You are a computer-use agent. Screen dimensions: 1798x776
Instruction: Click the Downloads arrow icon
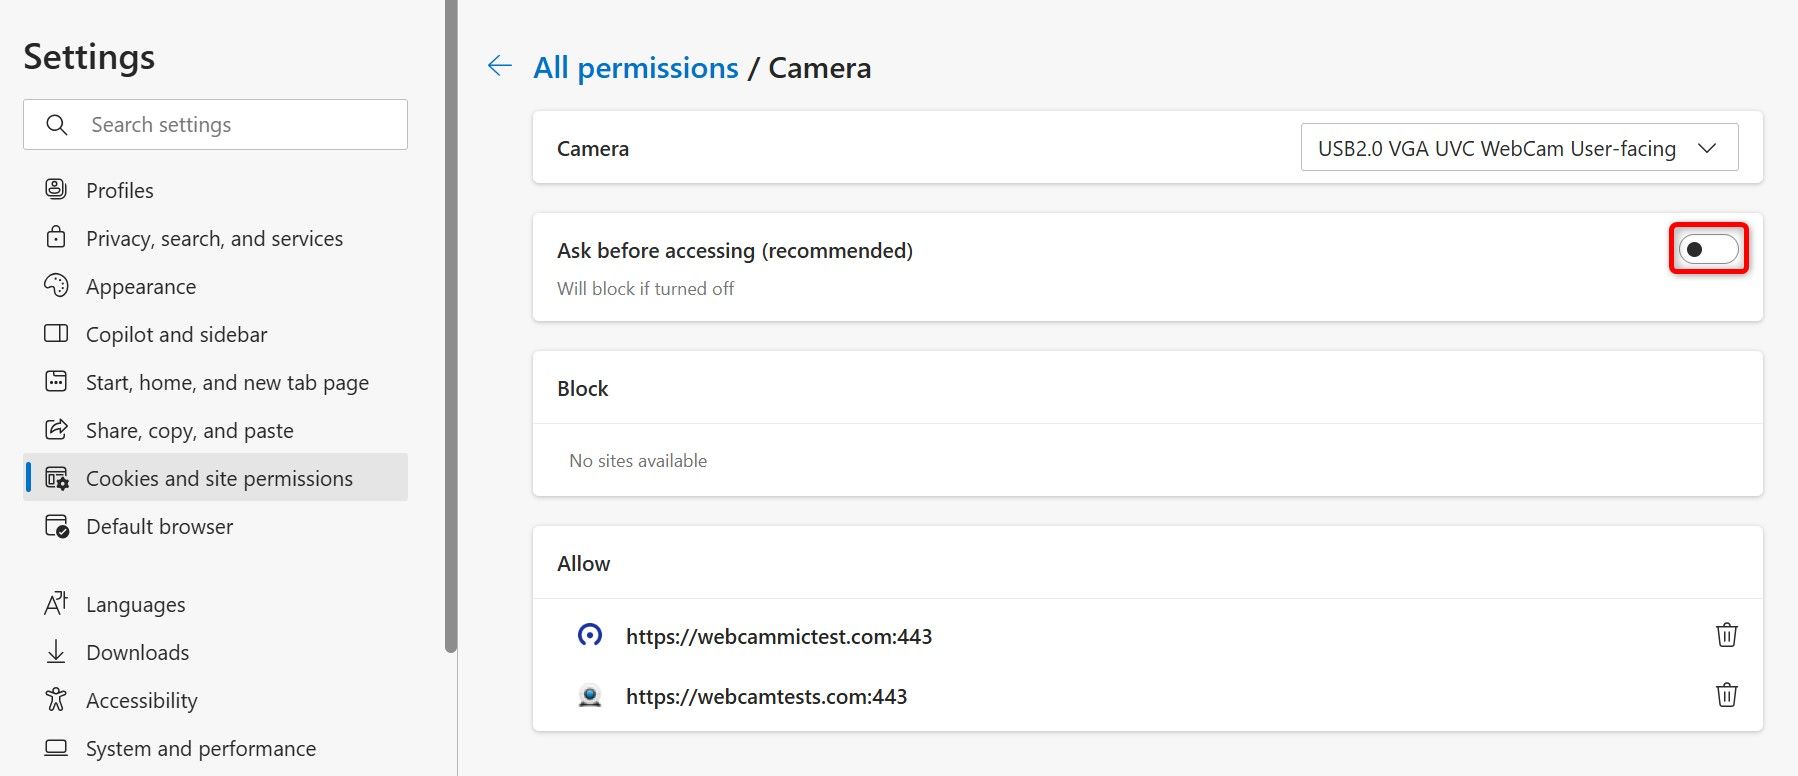[x=56, y=652]
